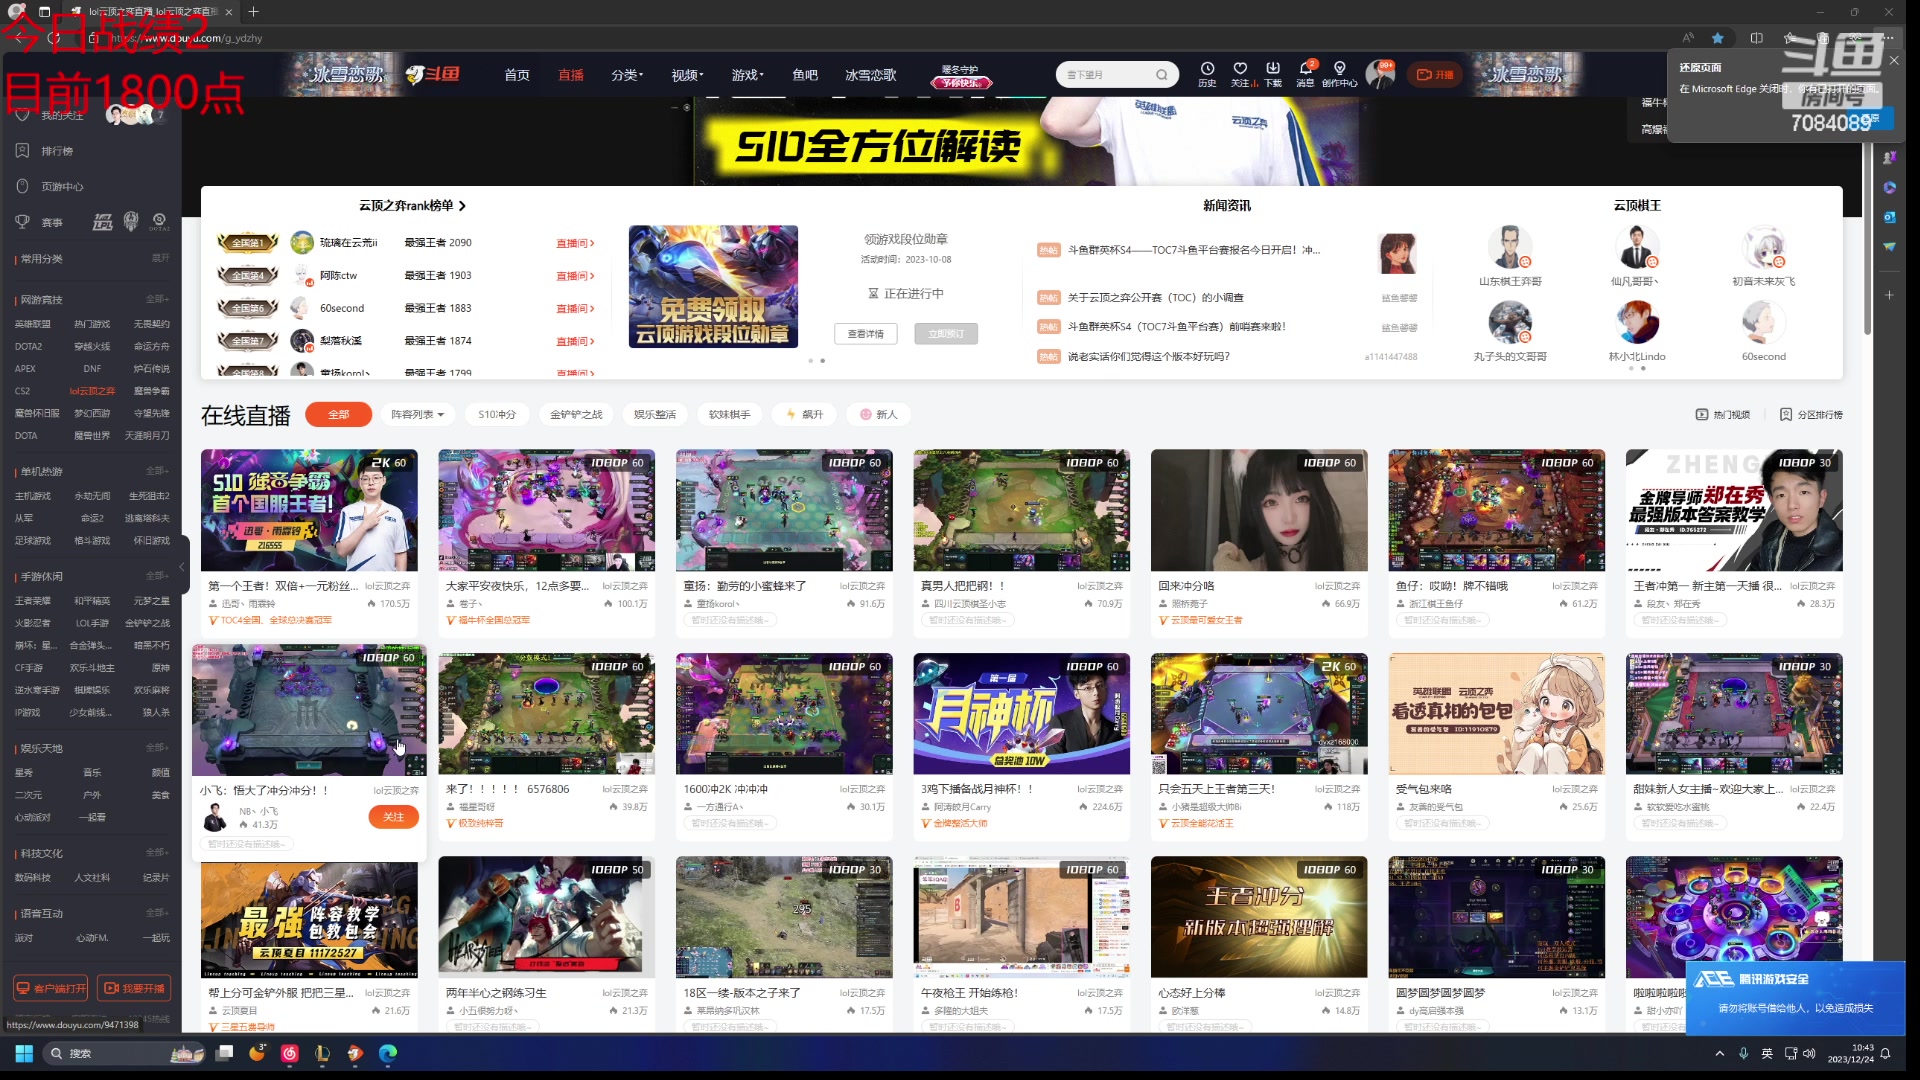
Task: Select the 娱乐整活 filter tab
Action: point(655,415)
